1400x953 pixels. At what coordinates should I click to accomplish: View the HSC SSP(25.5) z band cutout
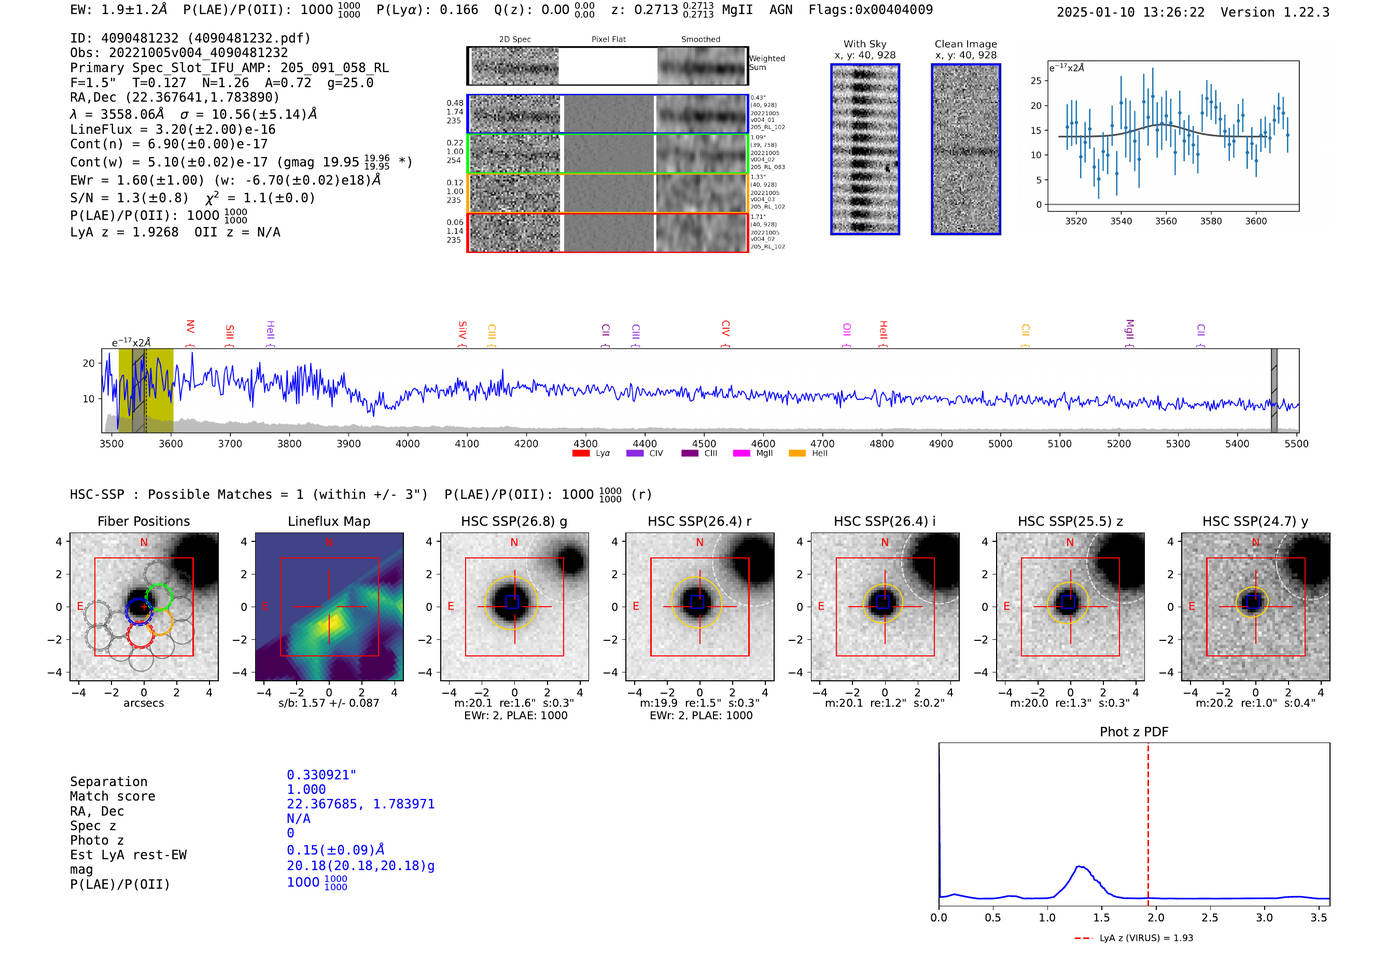(1070, 607)
